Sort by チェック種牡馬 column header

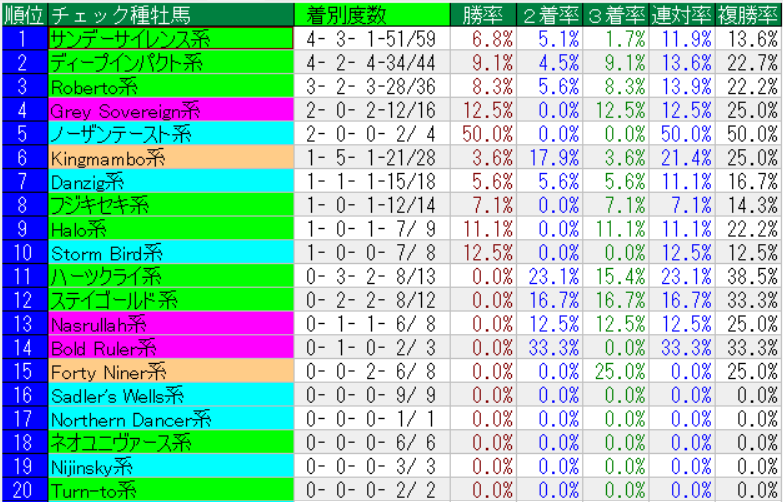(171, 14)
